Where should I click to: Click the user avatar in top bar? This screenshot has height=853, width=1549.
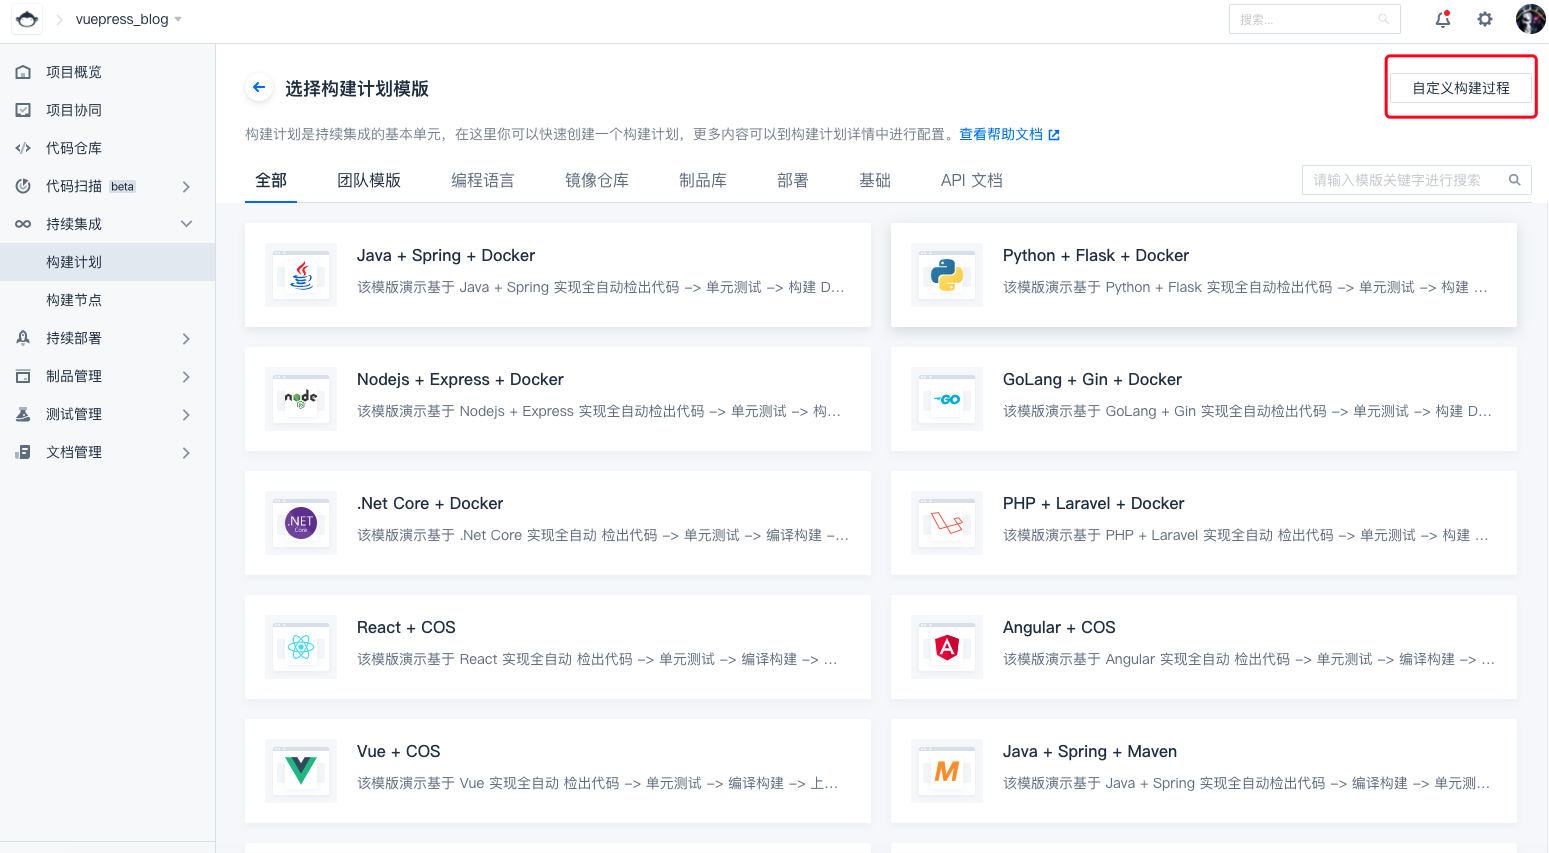pyautogui.click(x=1530, y=19)
